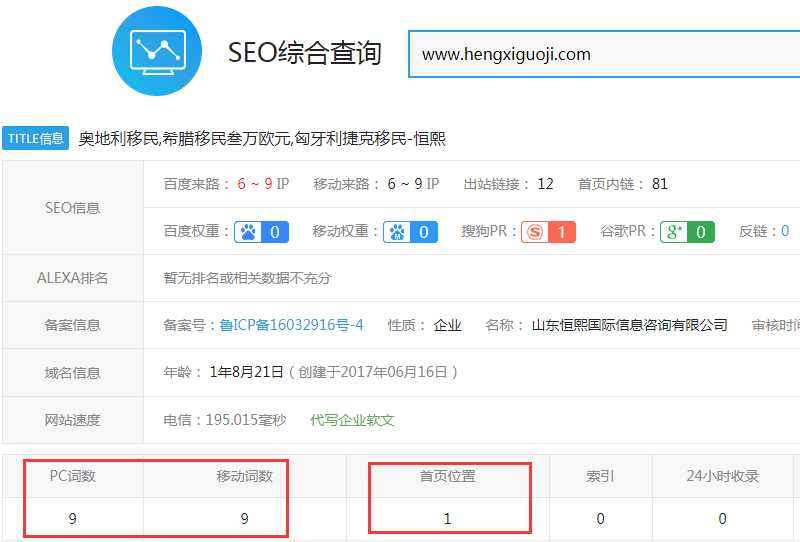Screen dimensions: 800x542
Task: Click the 移动词数 value 9
Action: pos(244,519)
